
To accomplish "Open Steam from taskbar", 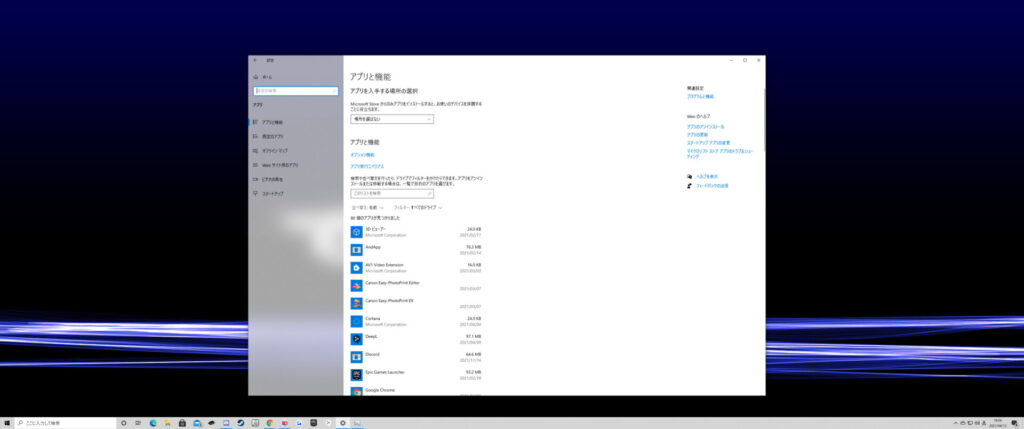I will (x=241, y=423).
